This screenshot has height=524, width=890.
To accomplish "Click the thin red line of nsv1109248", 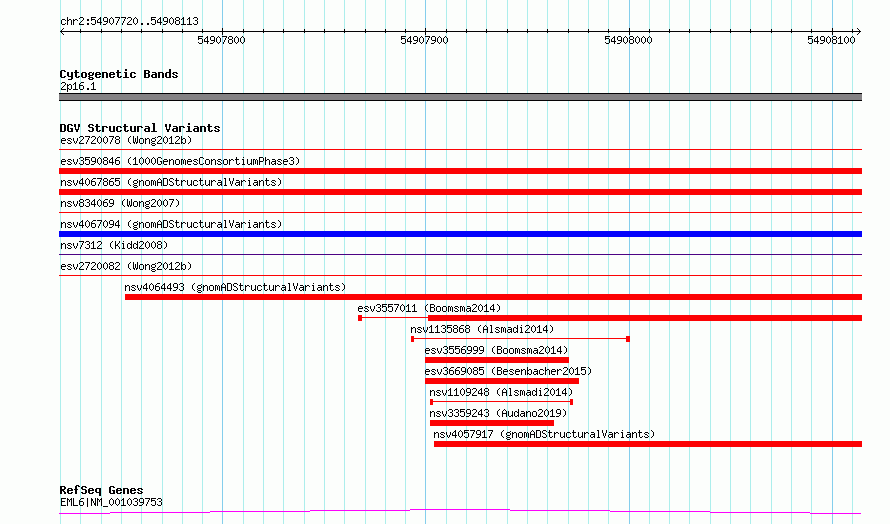I will [x=501, y=402].
